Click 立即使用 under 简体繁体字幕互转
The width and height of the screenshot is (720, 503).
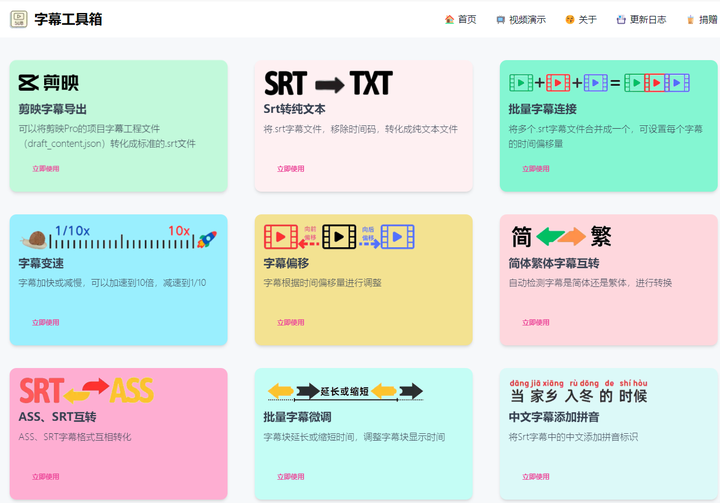coord(536,322)
